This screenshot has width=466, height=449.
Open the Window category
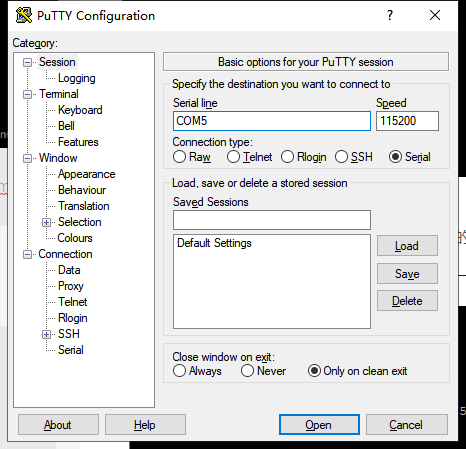coord(58,158)
